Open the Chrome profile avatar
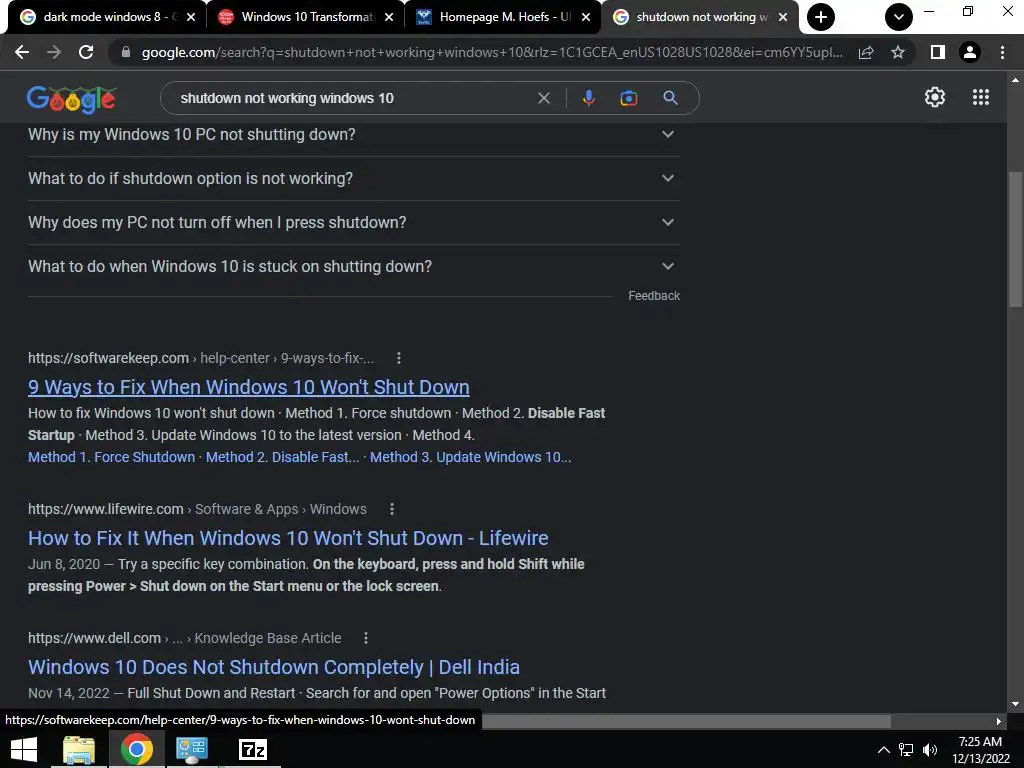Viewport: 1024px width, 768px height. 970,52
